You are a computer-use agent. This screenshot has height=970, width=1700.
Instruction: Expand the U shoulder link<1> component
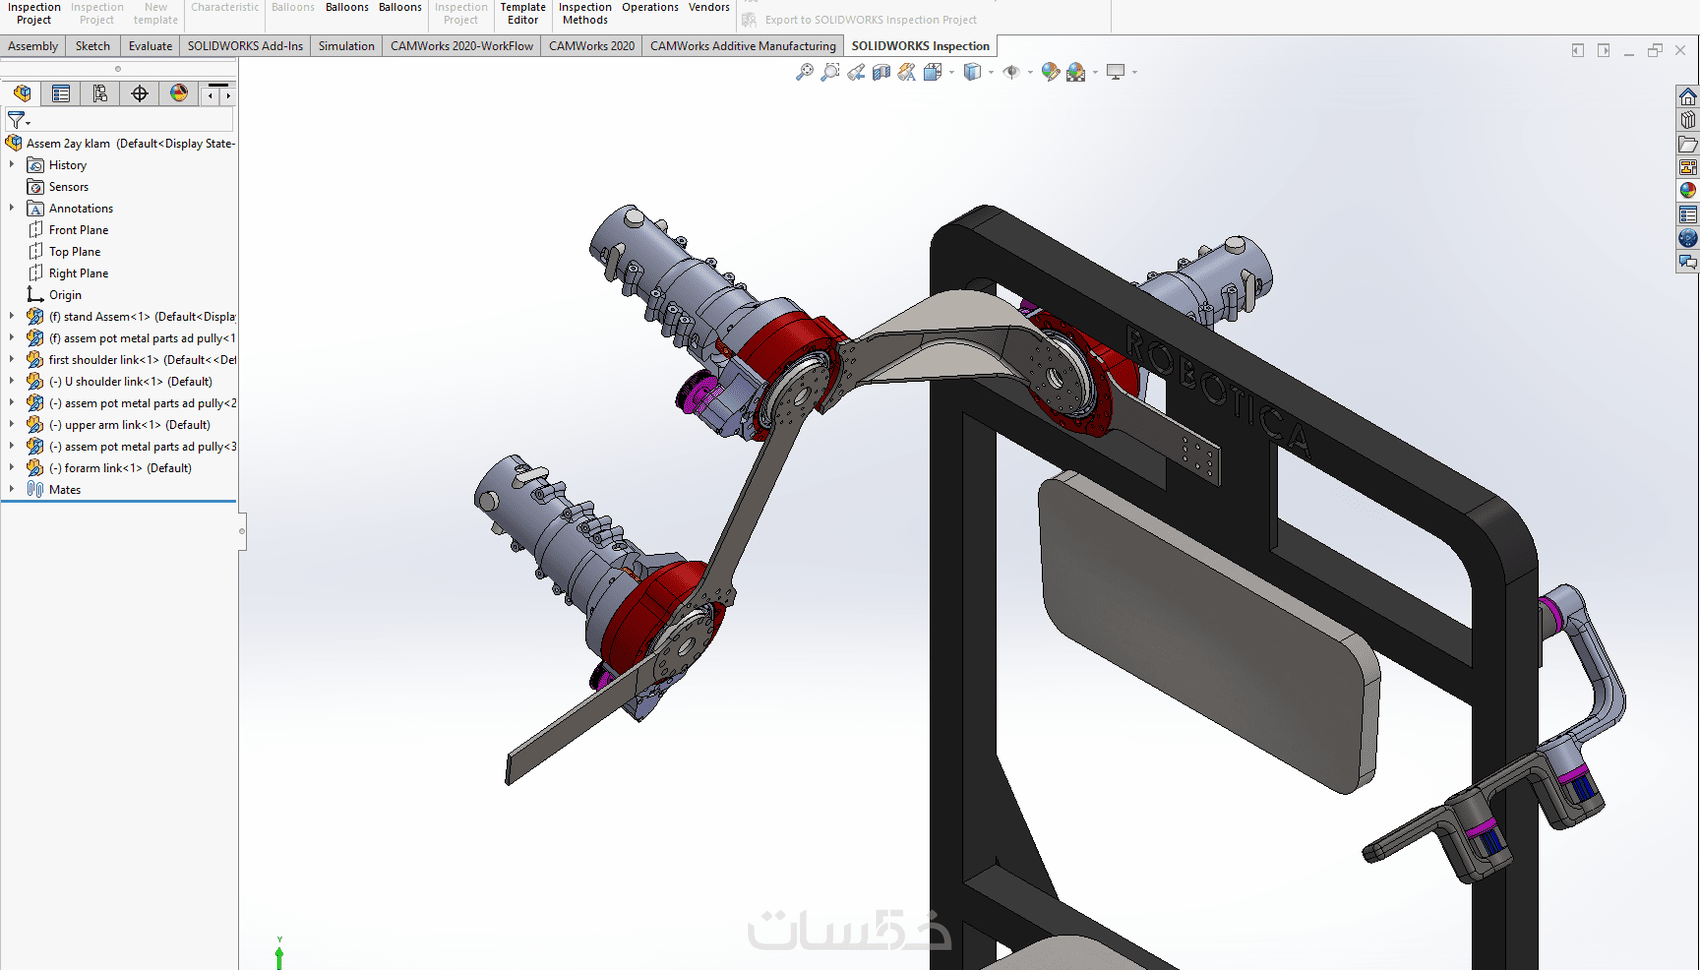coord(12,381)
